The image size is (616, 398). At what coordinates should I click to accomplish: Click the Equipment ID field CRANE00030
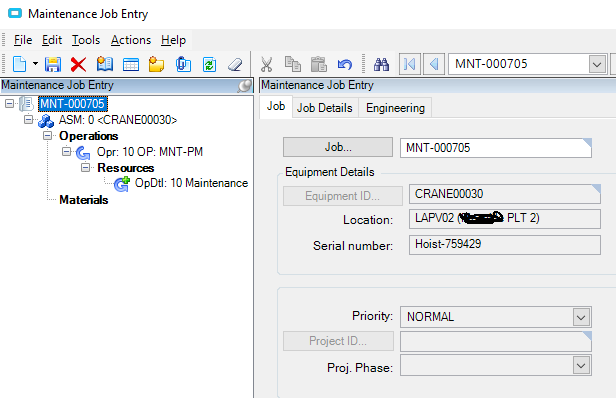(x=505, y=194)
